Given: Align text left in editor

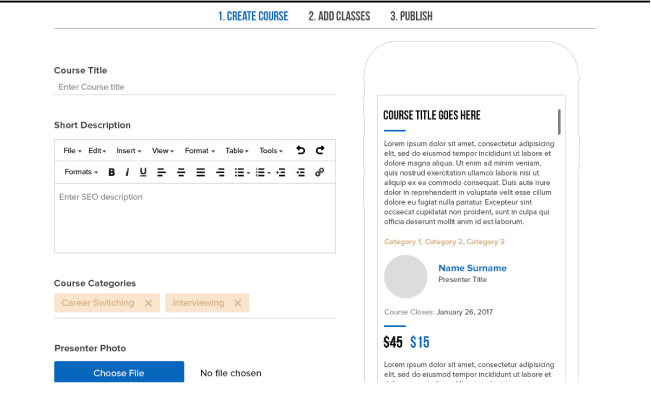Looking at the screenshot, I should point(162,172).
